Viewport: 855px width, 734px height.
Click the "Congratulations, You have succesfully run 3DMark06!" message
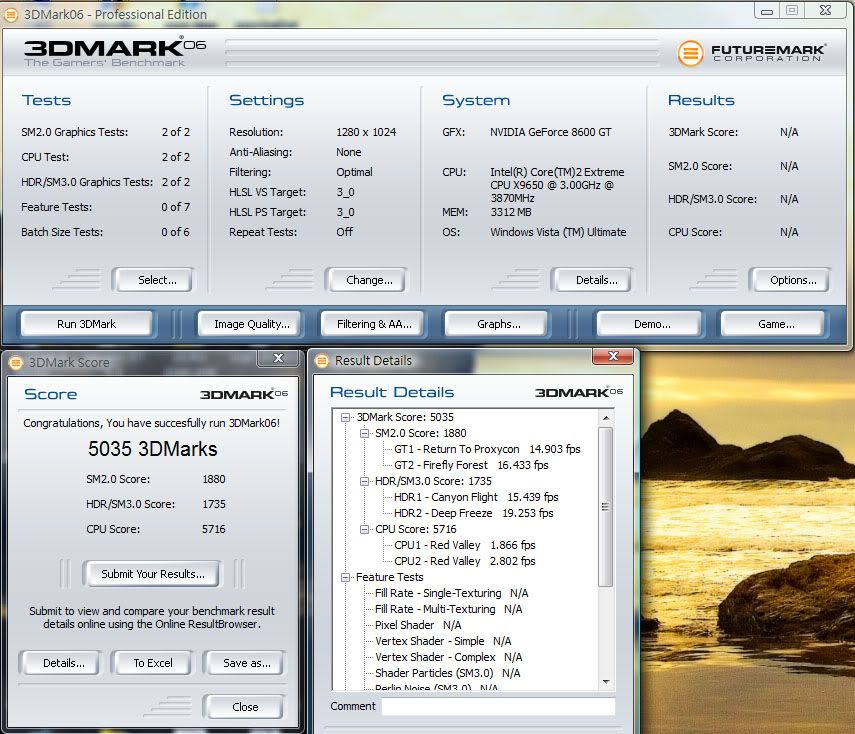point(152,424)
